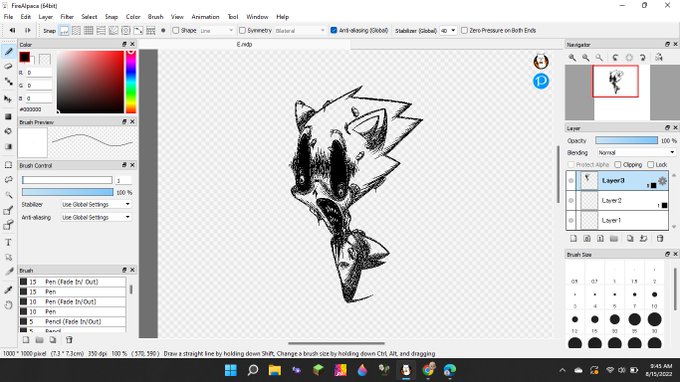Select the Magic Wand tool
680x382 pixels.
[8, 195]
